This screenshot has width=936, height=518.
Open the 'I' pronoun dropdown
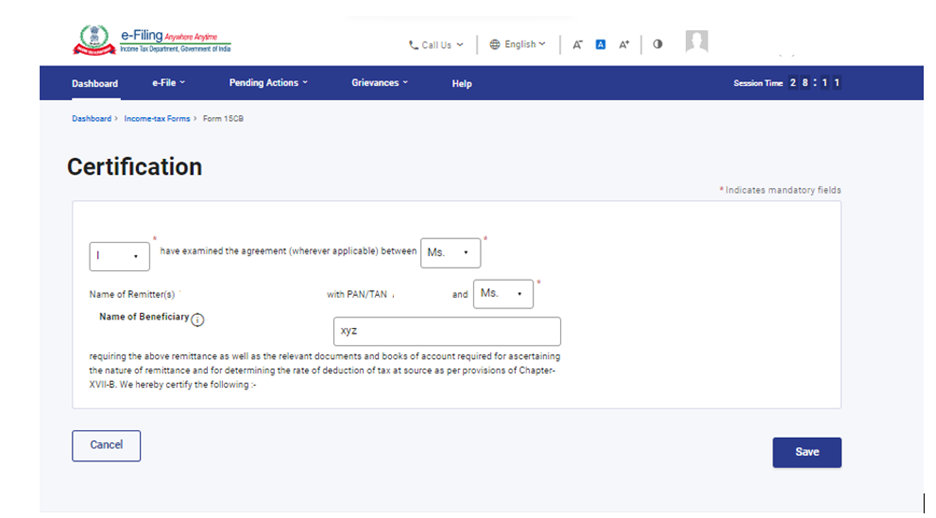click(119, 256)
